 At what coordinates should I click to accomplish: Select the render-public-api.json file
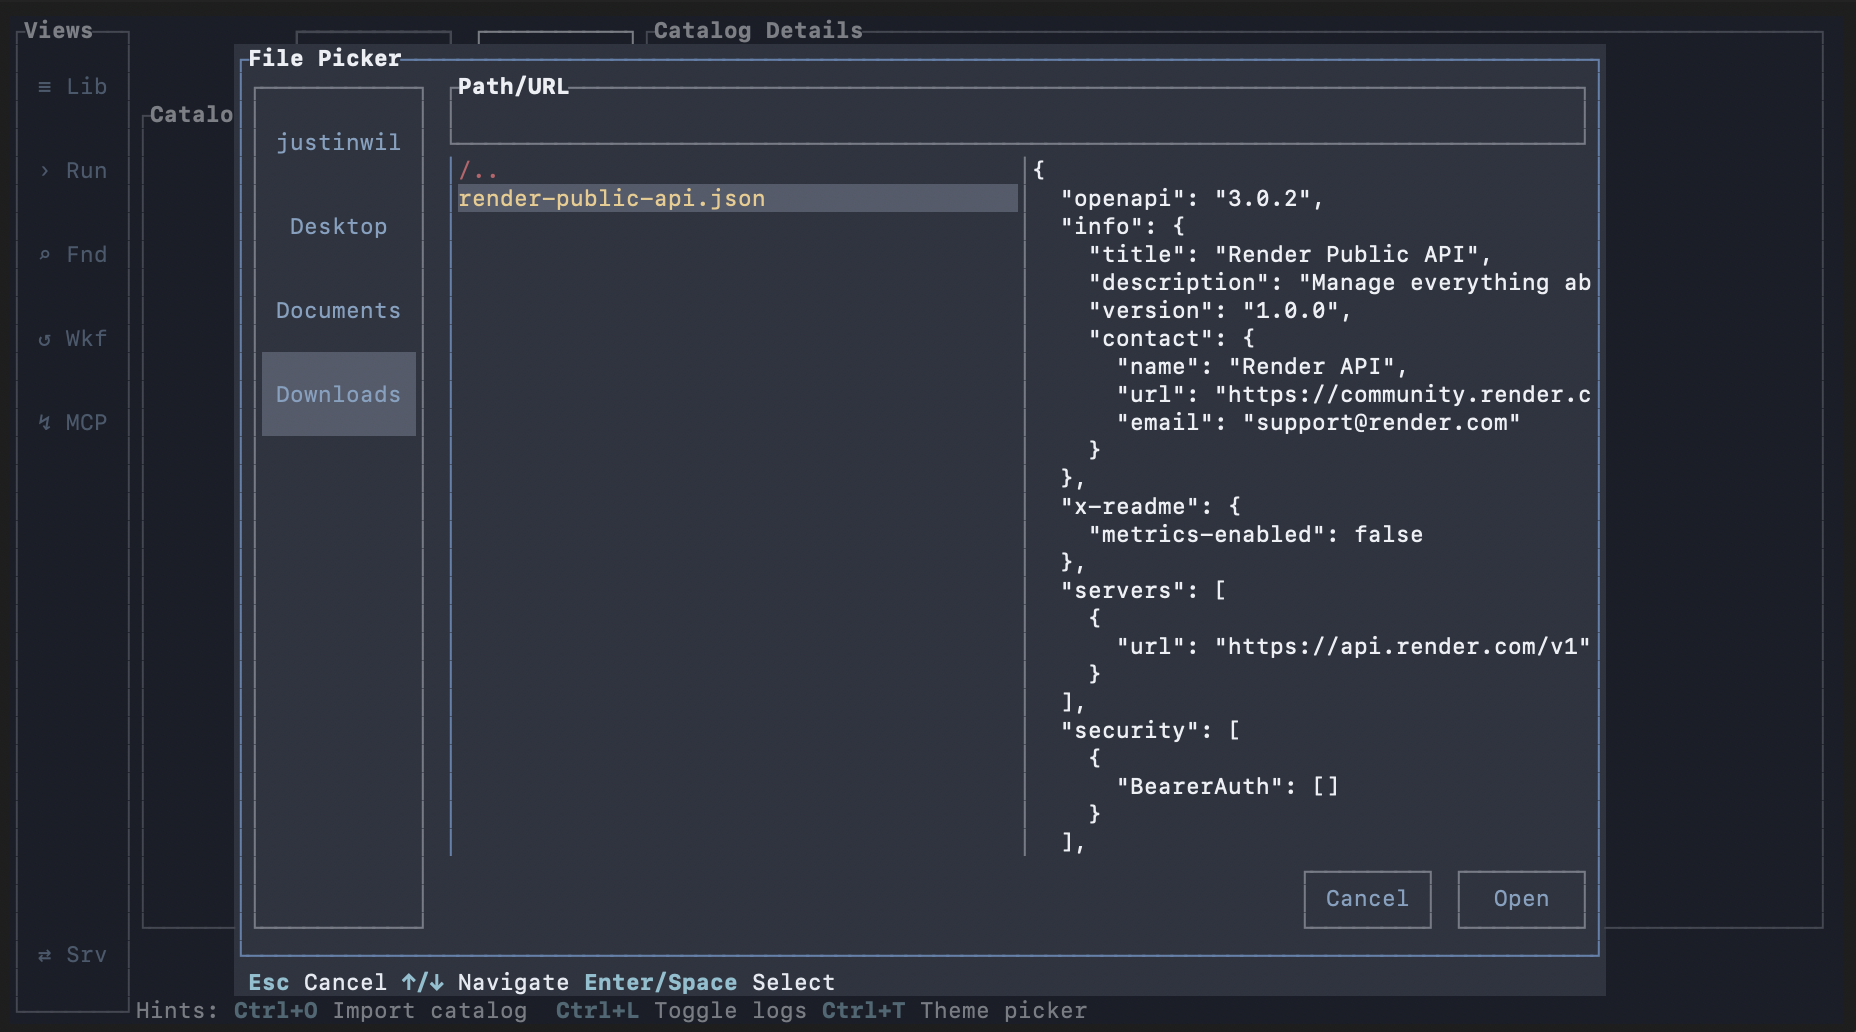tap(612, 198)
